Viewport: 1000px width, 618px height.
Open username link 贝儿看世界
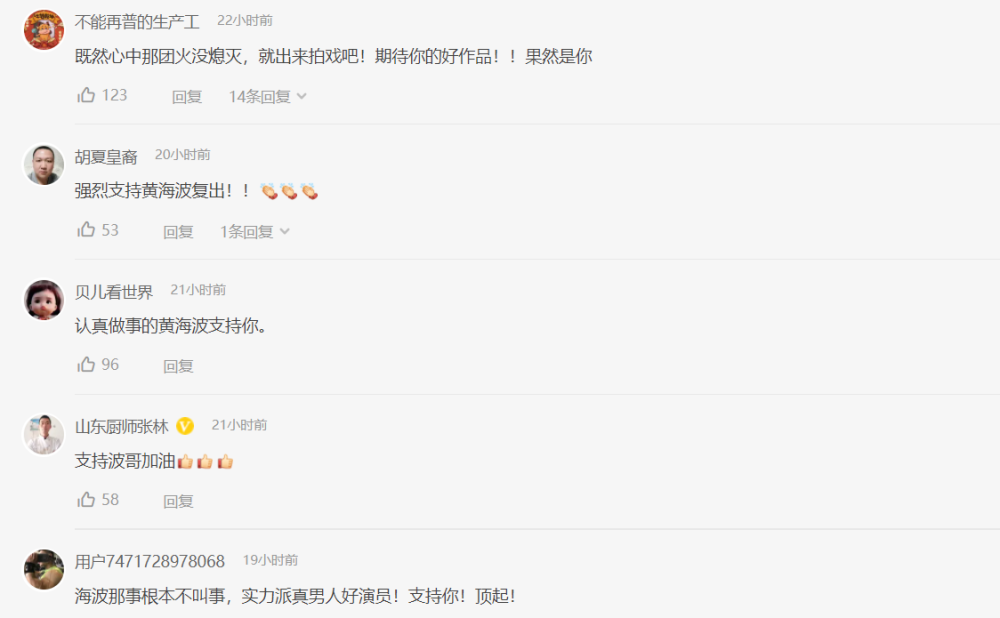tap(114, 291)
